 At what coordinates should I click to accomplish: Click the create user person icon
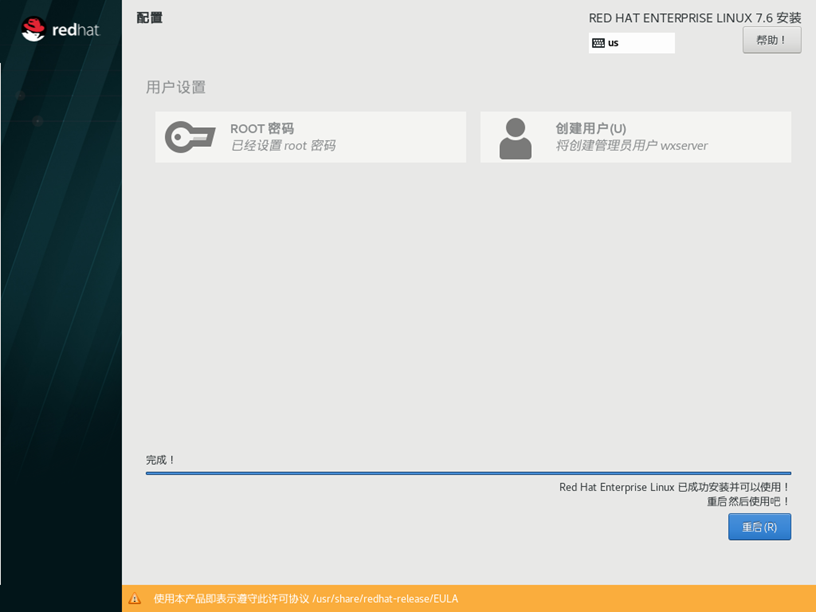515,138
